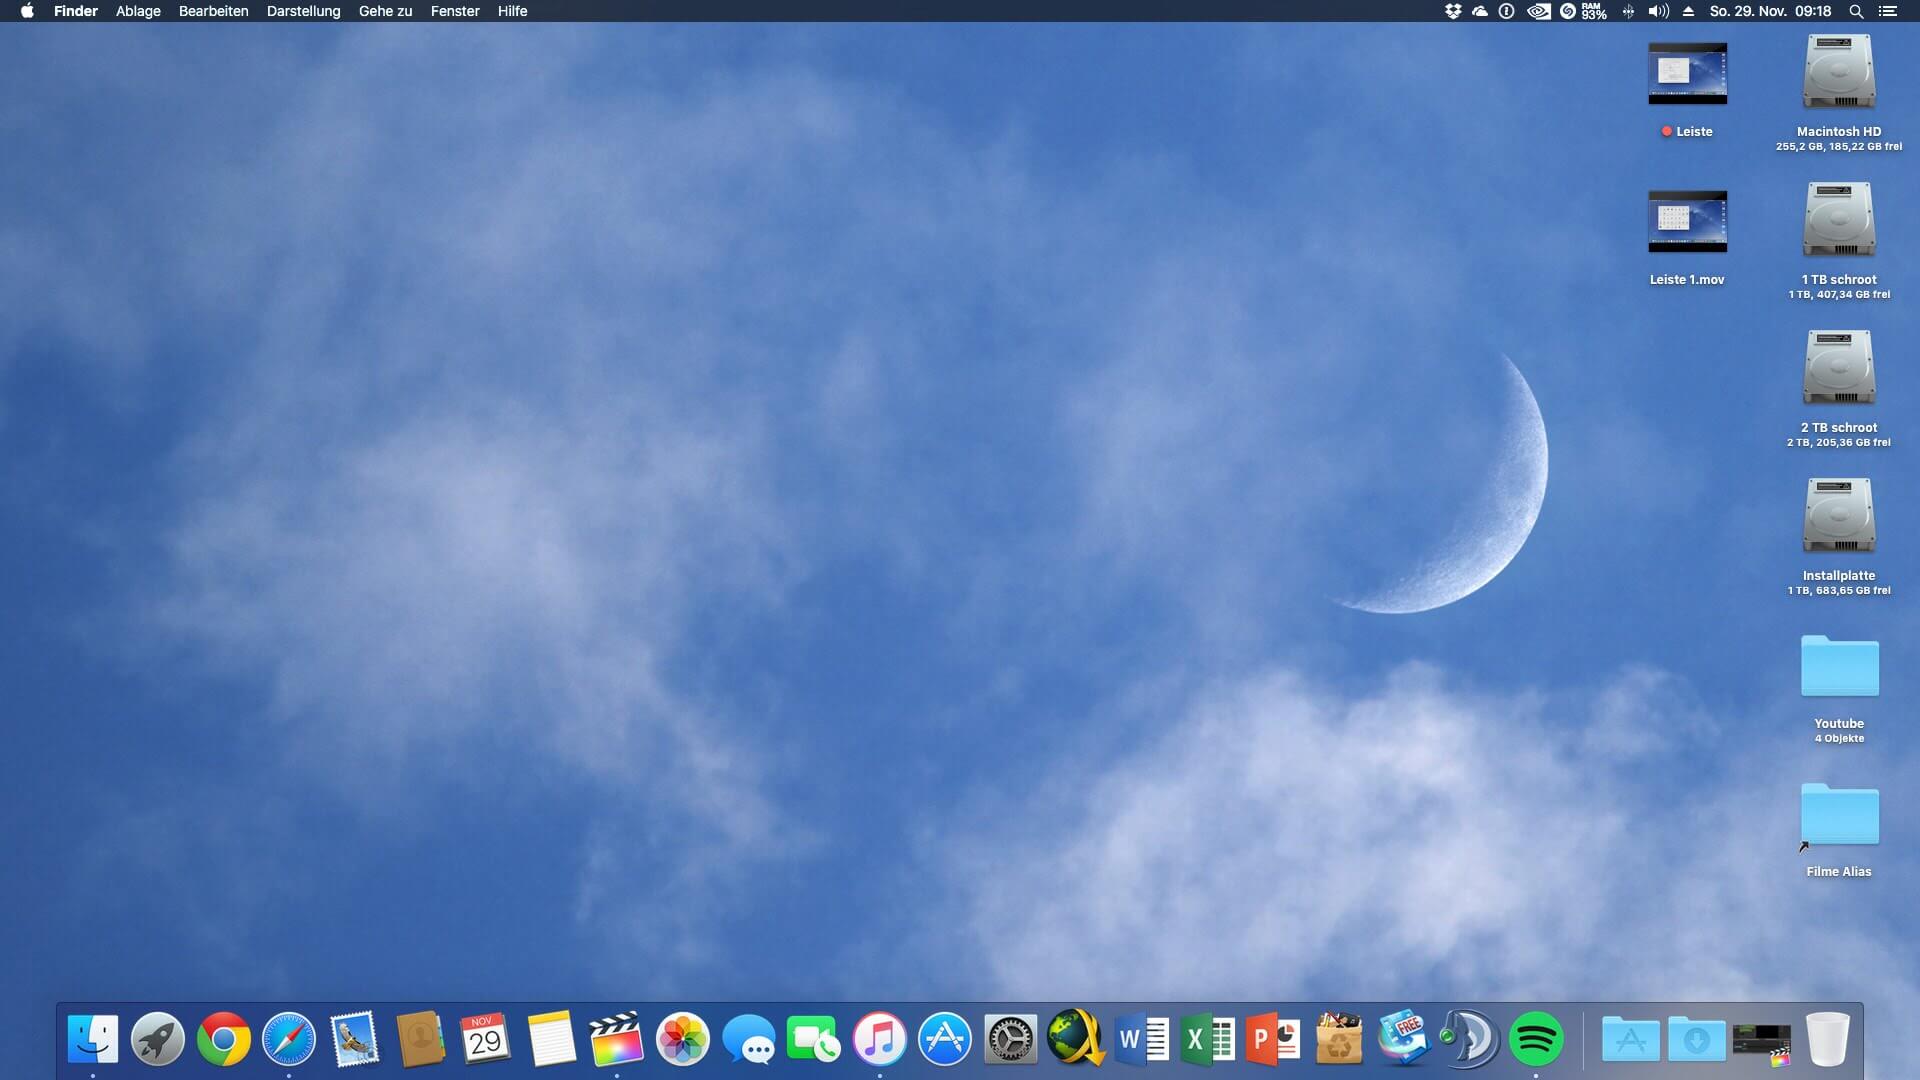
Task: Open the Photos app in Dock
Action: pyautogui.click(x=682, y=1040)
